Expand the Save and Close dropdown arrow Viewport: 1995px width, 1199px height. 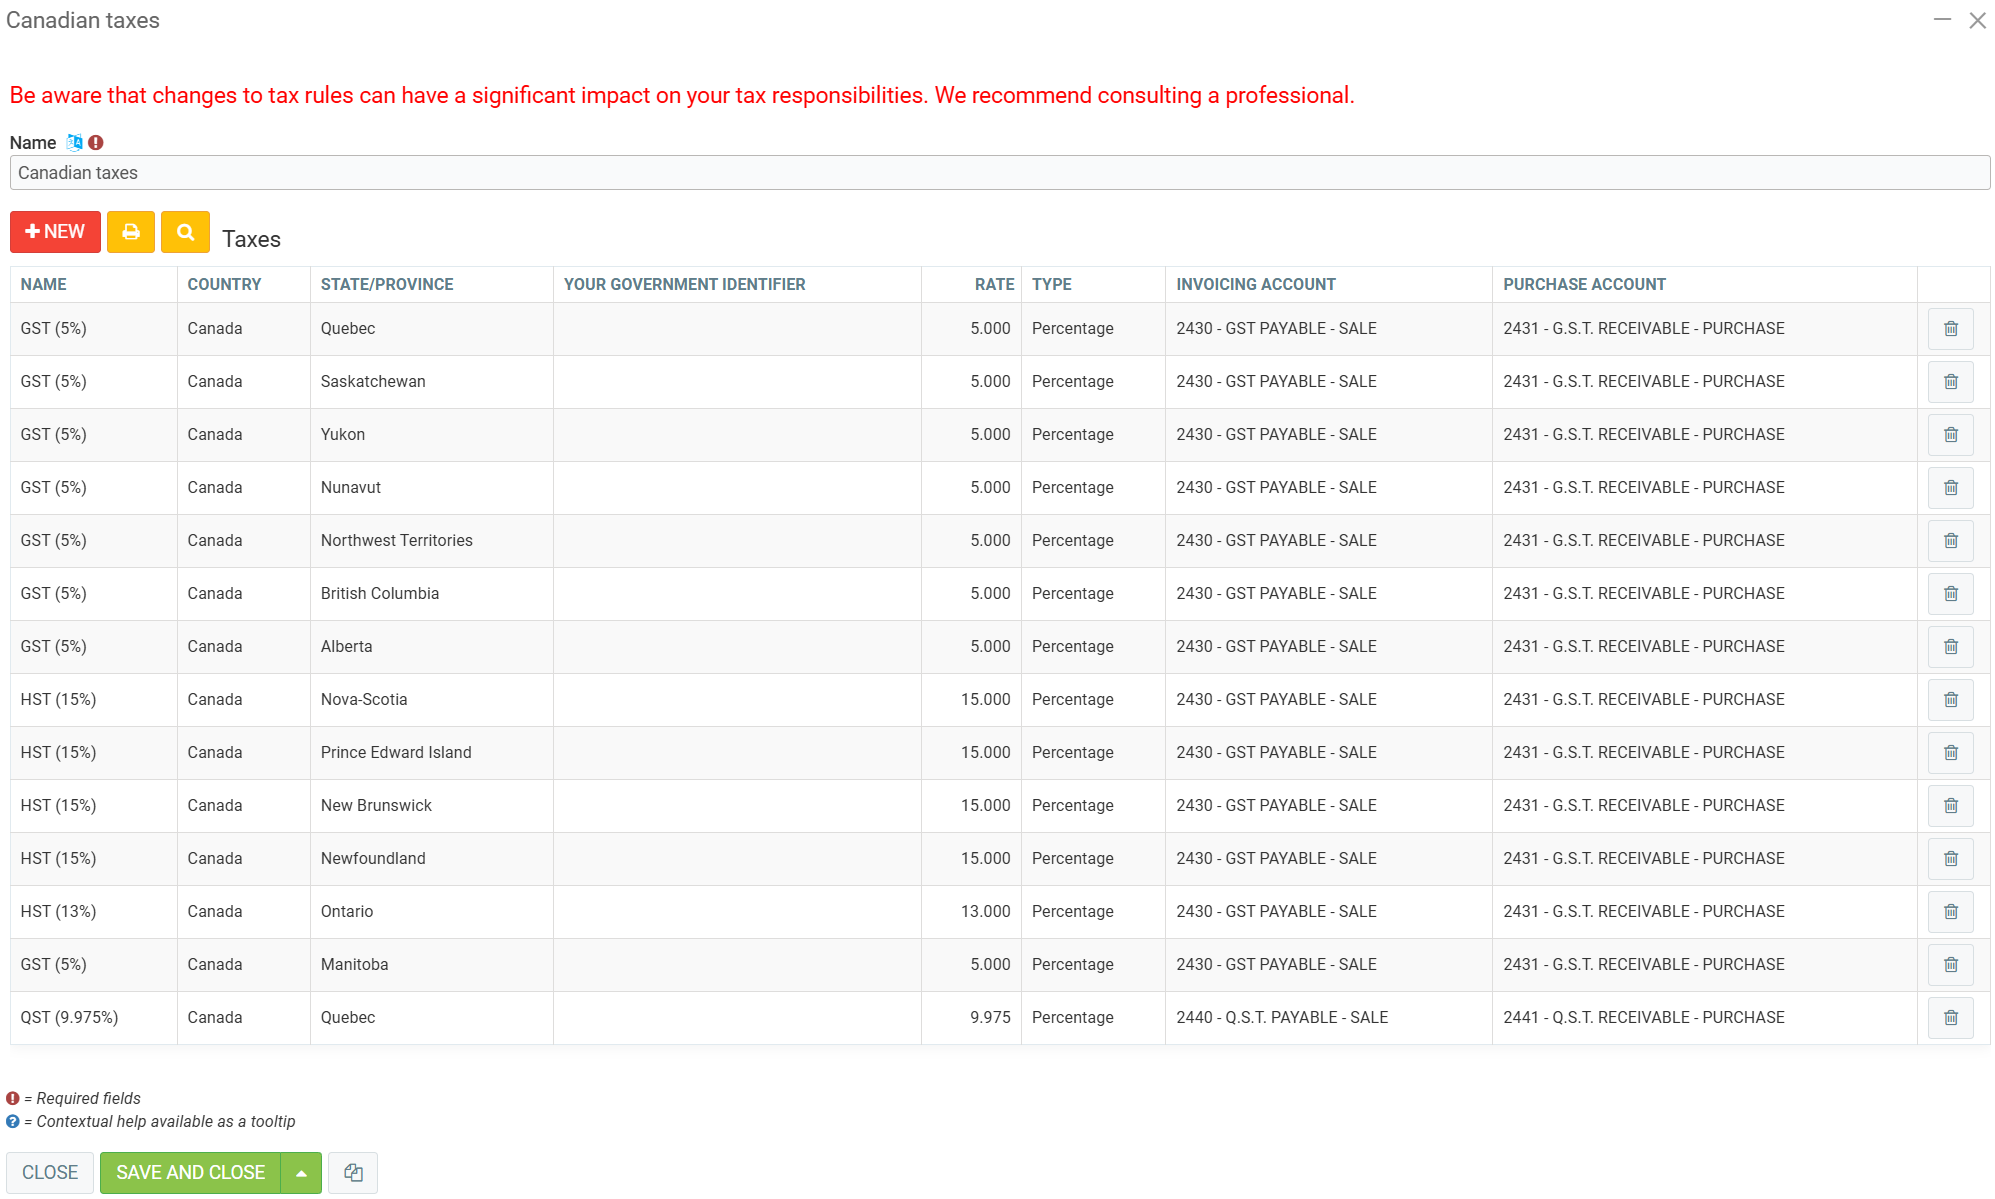point(301,1173)
